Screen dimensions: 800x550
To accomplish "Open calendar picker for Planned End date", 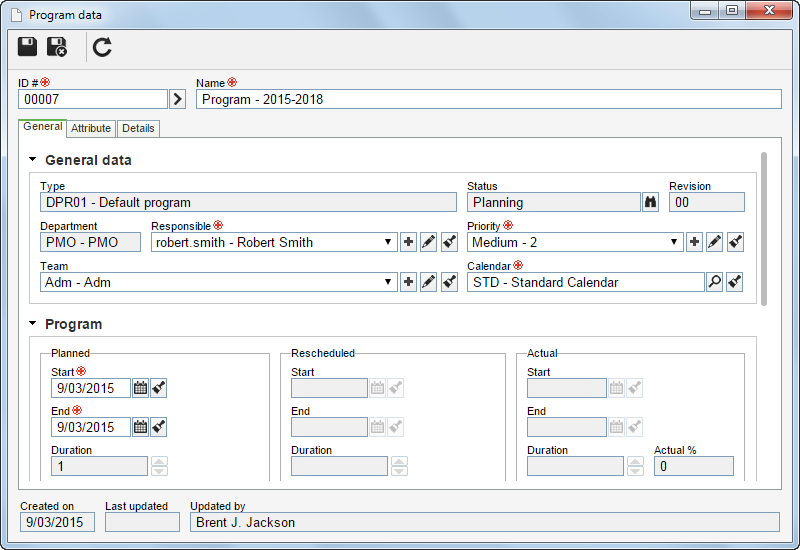I will 140,427.
